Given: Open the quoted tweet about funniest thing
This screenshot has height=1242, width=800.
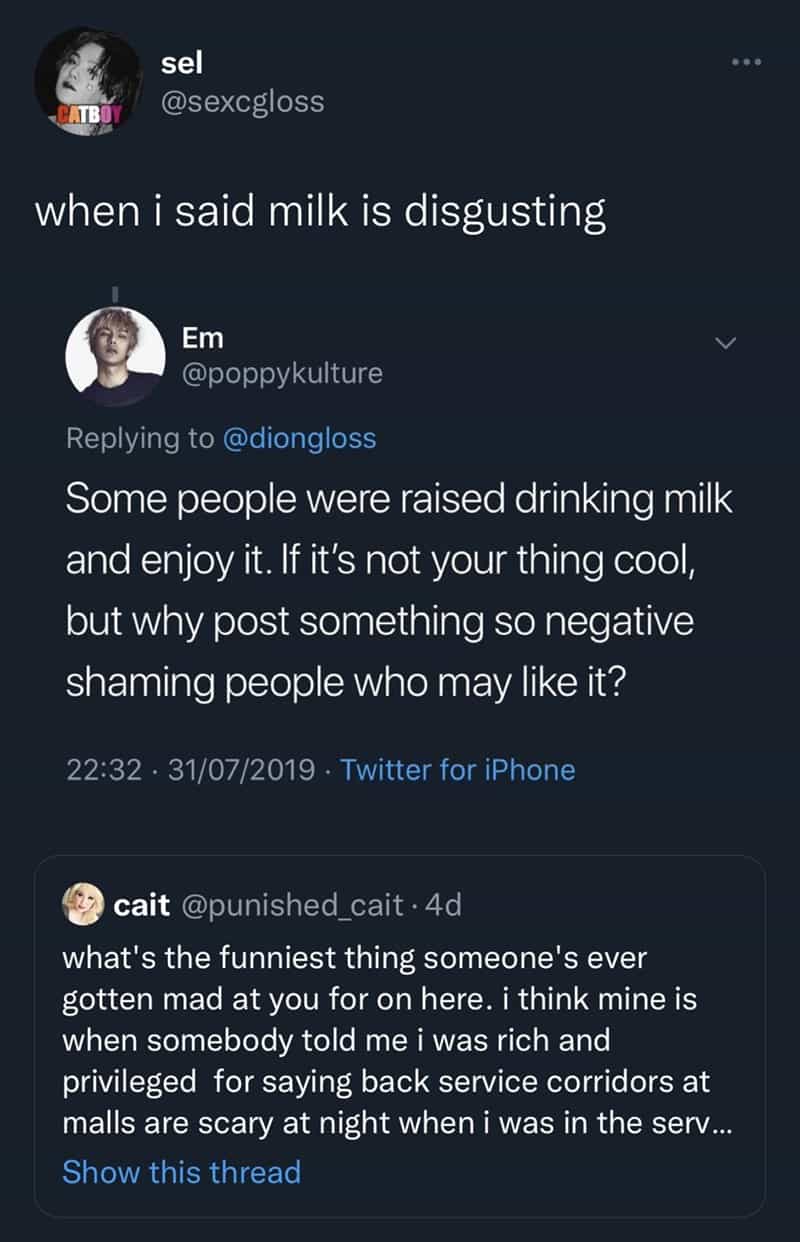Looking at the screenshot, I should 400,1040.
